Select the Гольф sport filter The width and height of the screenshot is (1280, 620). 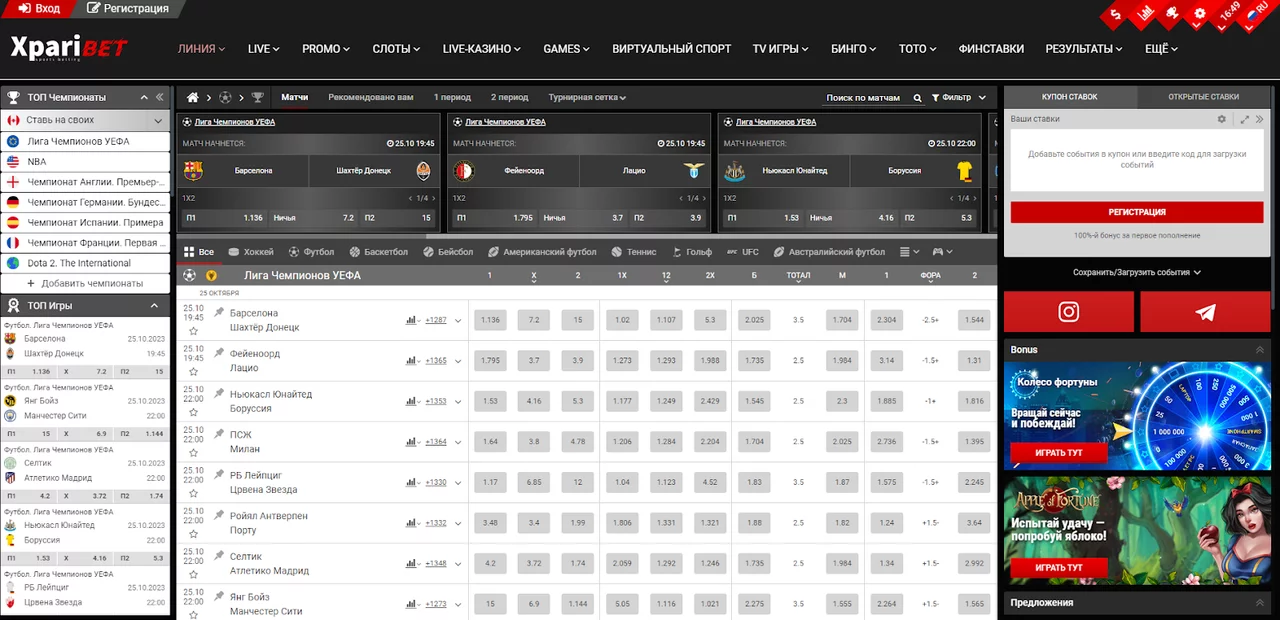692,252
